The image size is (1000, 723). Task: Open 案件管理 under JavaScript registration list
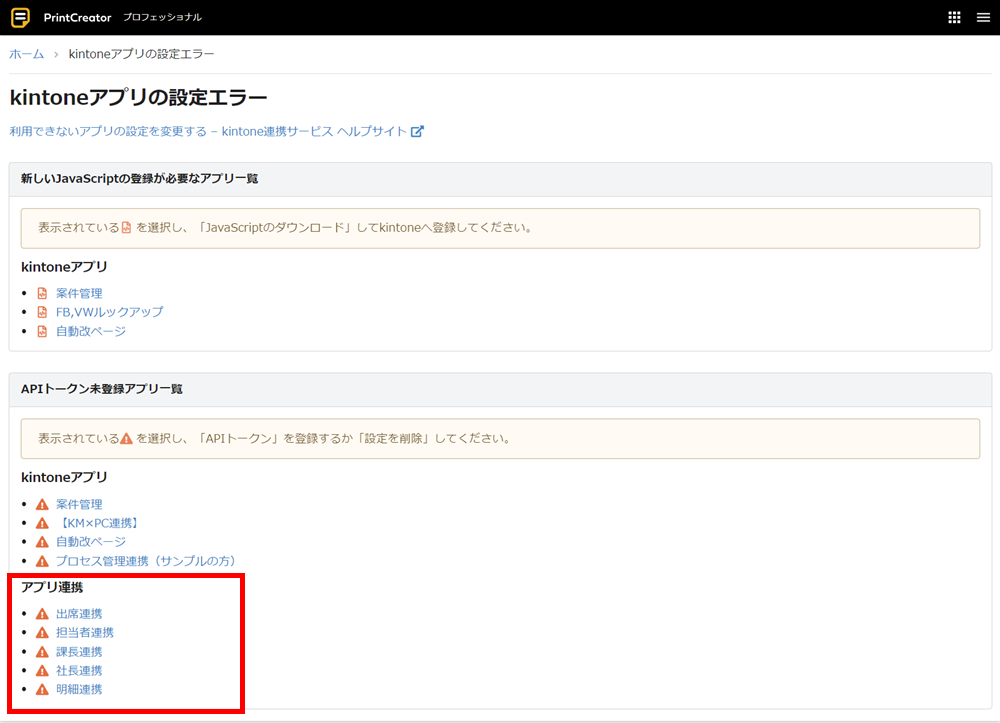pos(79,294)
